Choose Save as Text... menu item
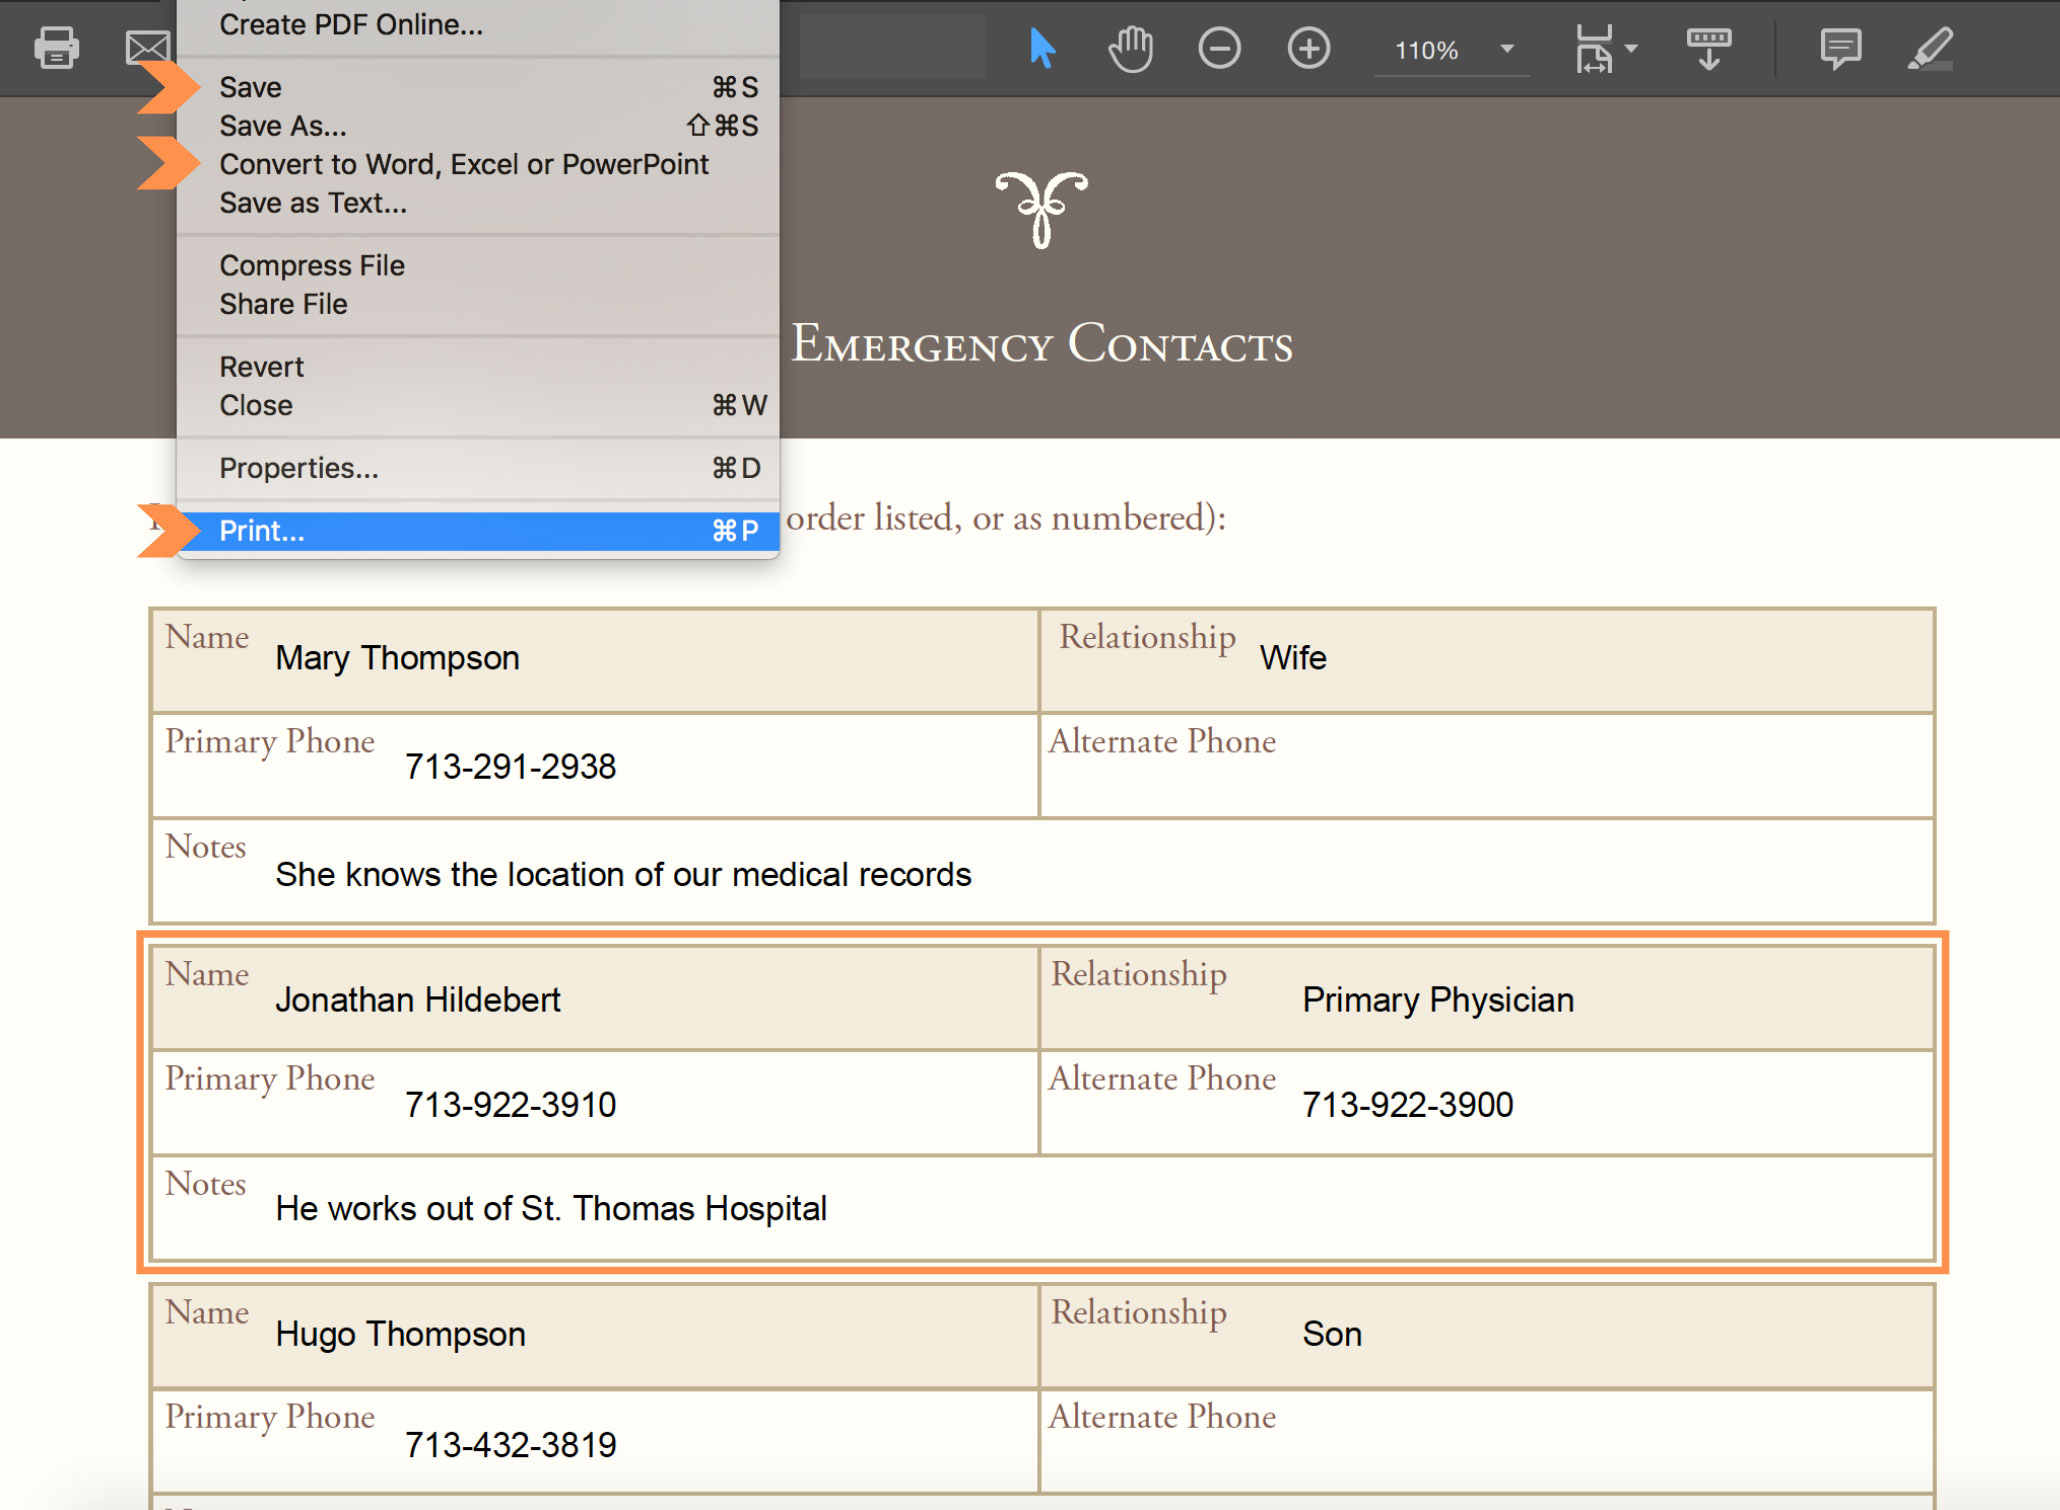 tap(478, 203)
